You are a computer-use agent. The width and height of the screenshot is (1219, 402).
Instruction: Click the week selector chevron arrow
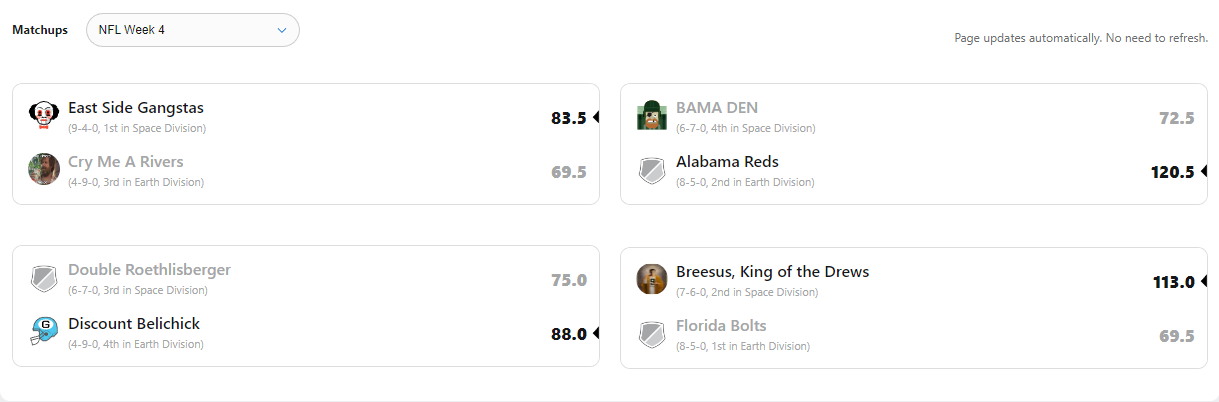click(281, 30)
